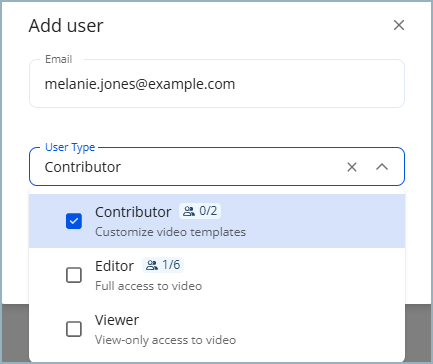433x364 pixels.
Task: Clear the selected User Type value
Action: tap(352, 167)
